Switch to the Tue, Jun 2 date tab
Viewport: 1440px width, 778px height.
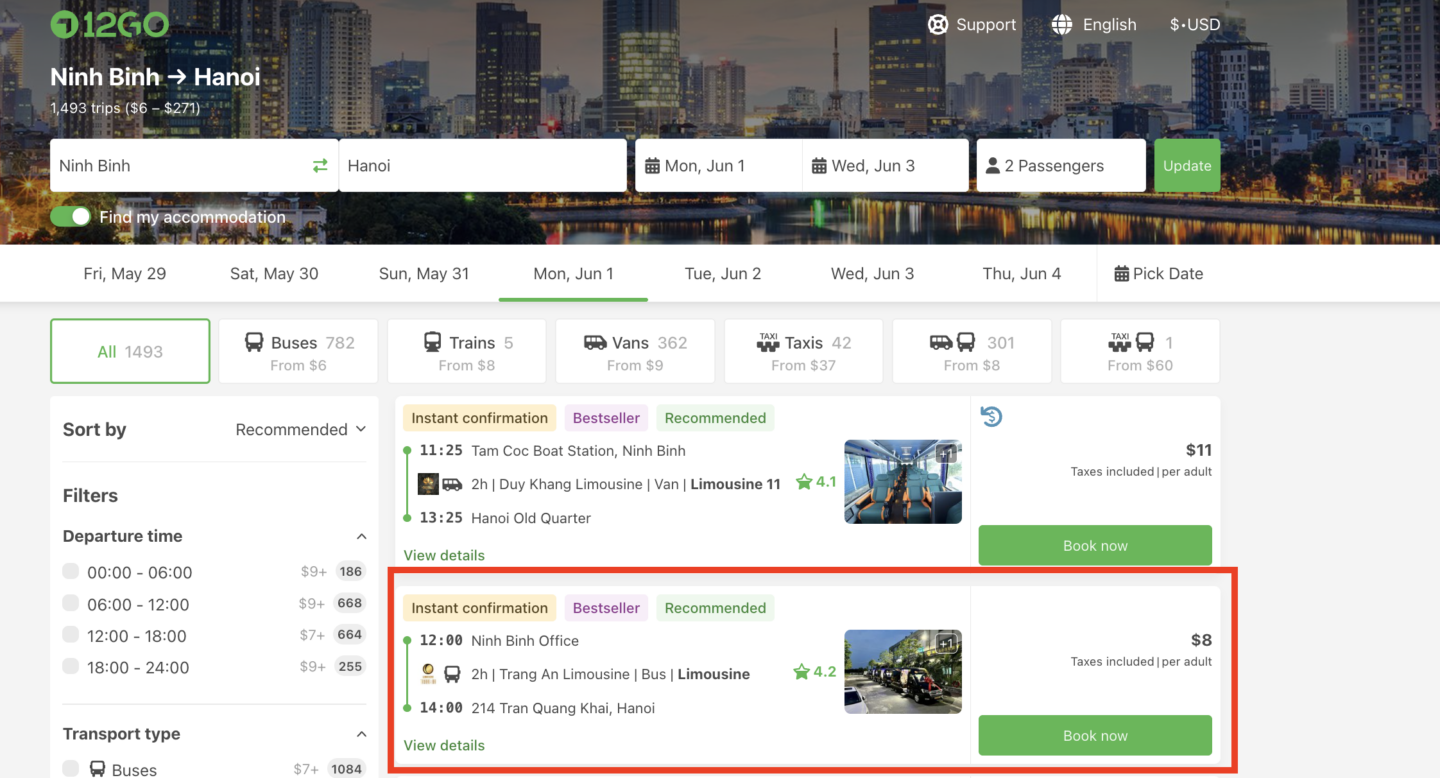coord(723,274)
